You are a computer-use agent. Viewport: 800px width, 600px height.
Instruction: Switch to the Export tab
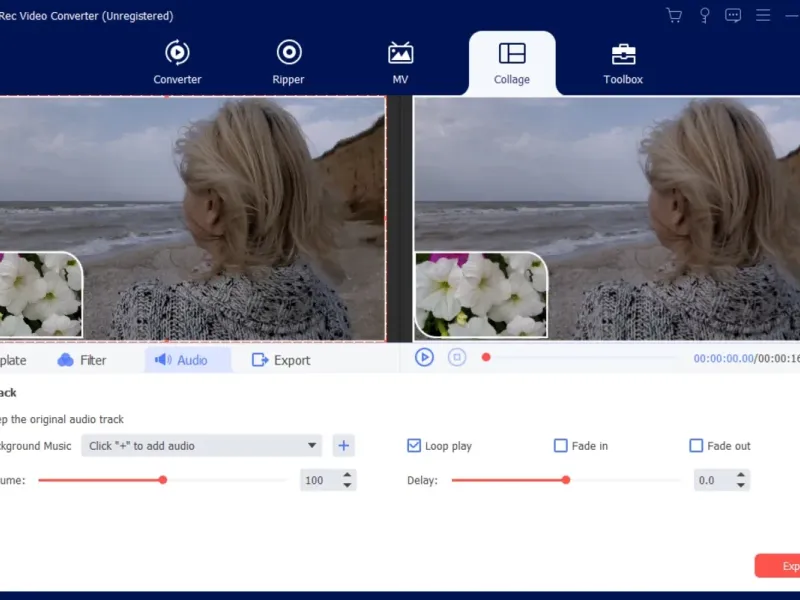[x=281, y=360]
